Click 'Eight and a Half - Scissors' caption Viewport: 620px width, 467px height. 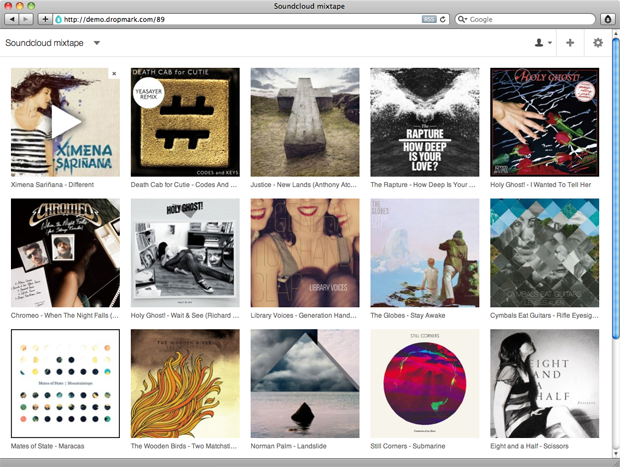click(x=529, y=446)
